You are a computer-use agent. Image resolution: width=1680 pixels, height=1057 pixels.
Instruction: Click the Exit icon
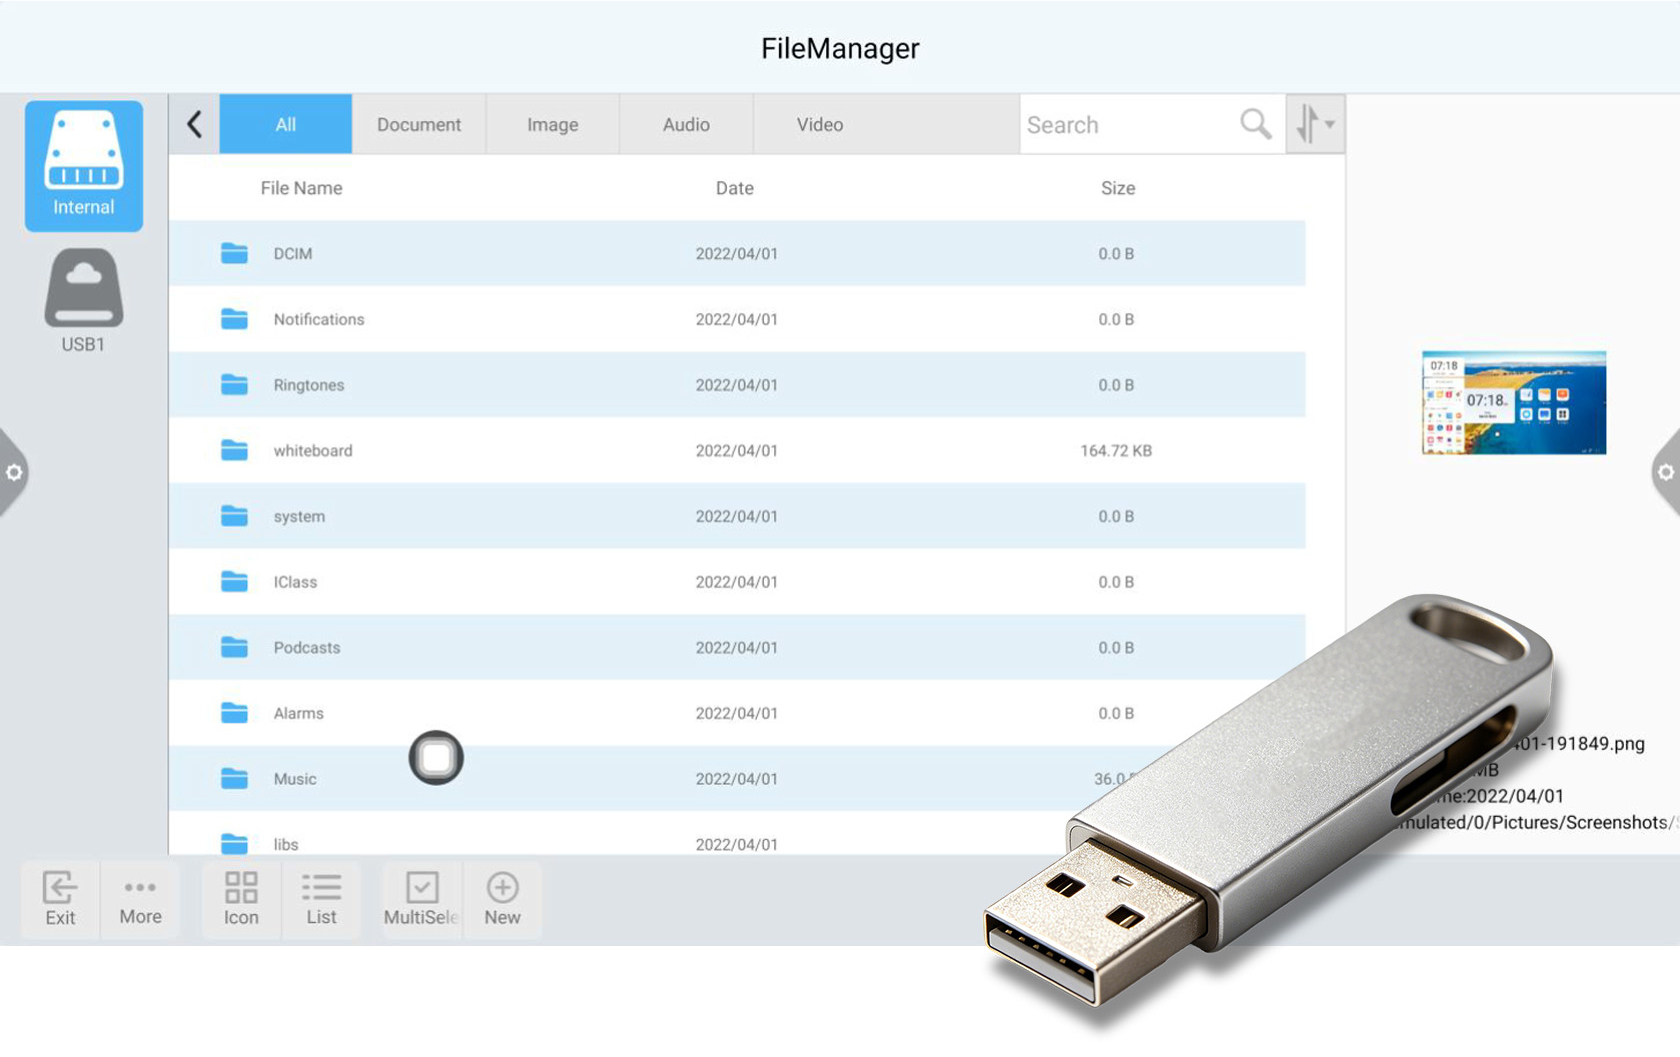[x=60, y=899]
